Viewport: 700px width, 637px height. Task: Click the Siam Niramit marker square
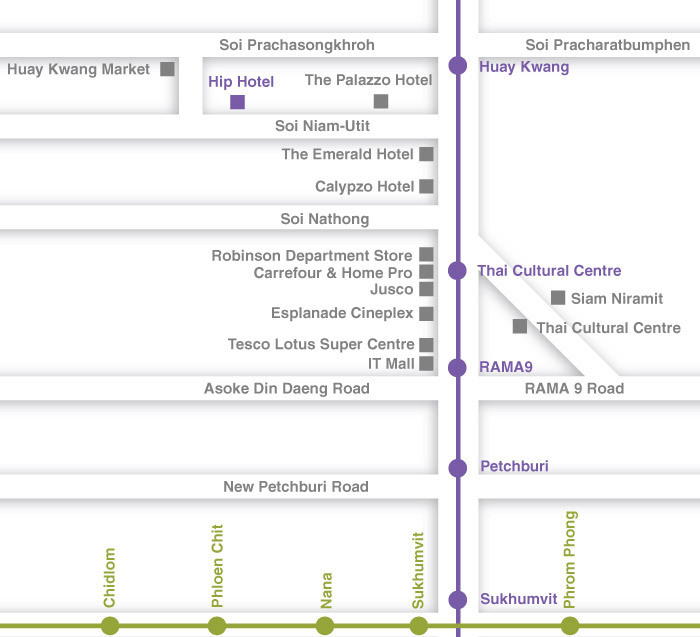558,298
